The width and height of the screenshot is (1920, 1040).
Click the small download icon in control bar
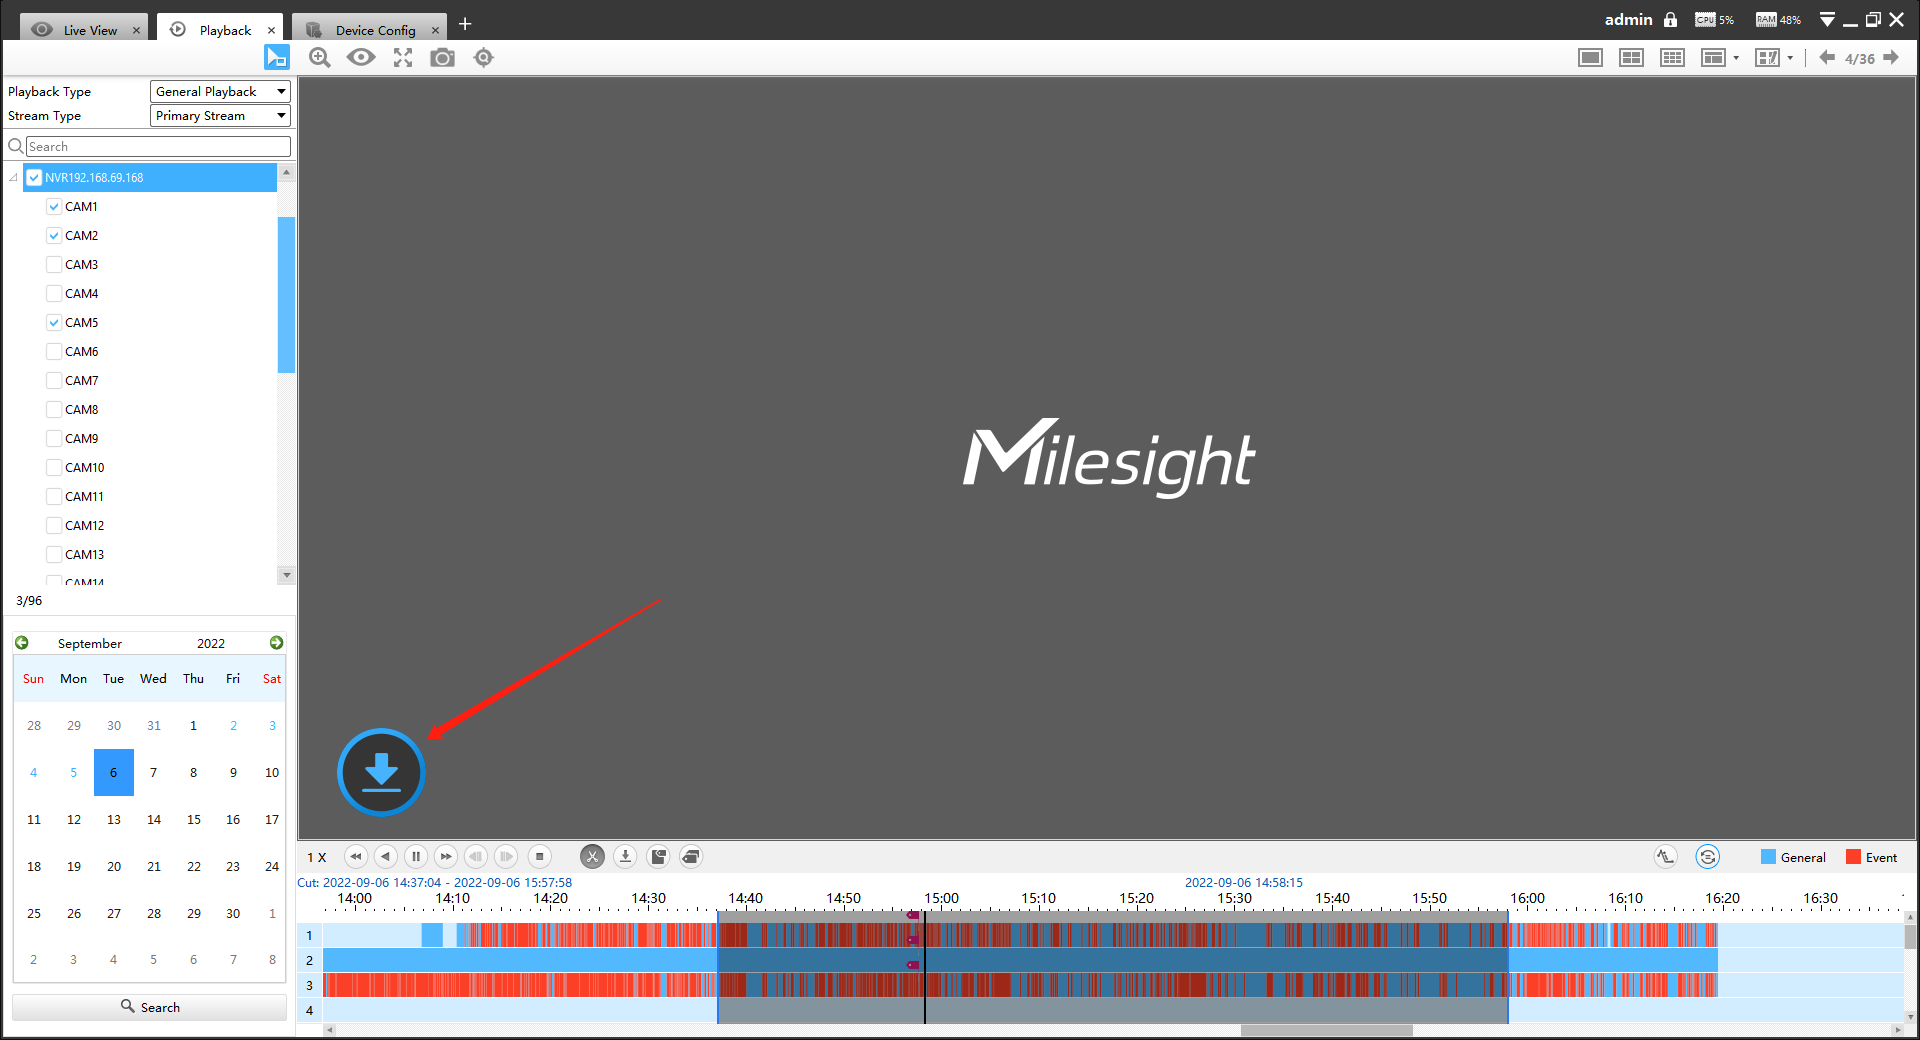click(625, 856)
